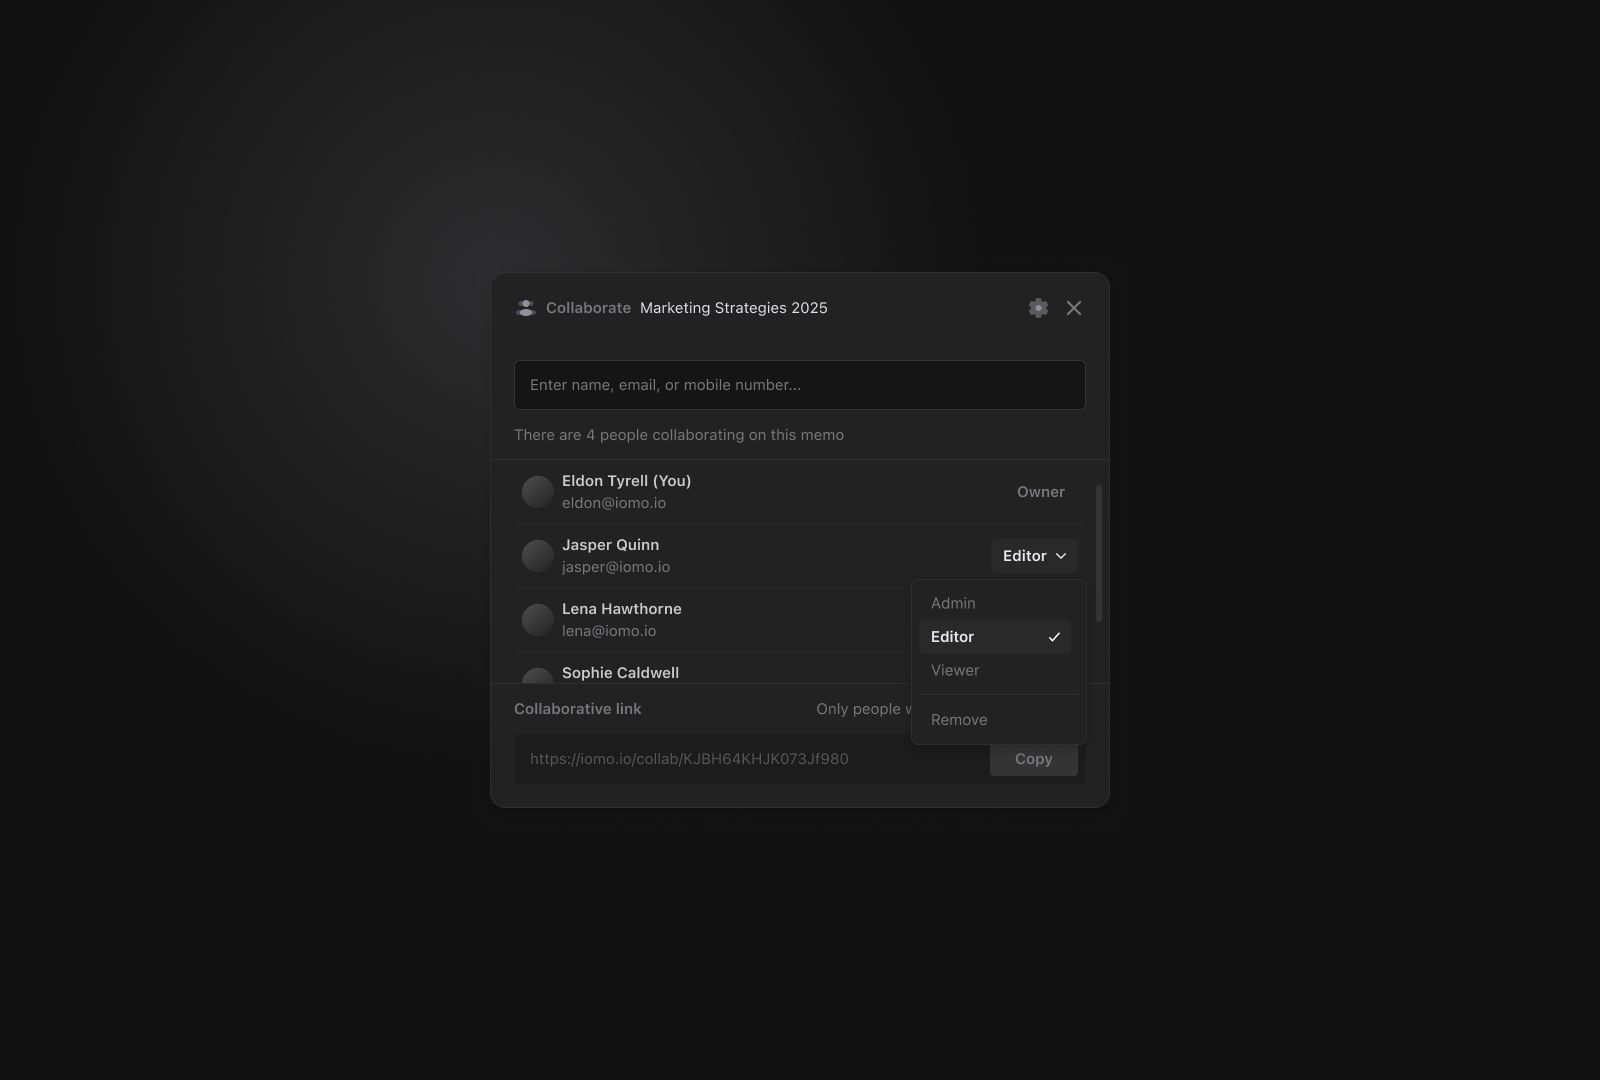Click the "Only people" link access text
This screenshot has height=1080, width=1600.
click(x=864, y=709)
